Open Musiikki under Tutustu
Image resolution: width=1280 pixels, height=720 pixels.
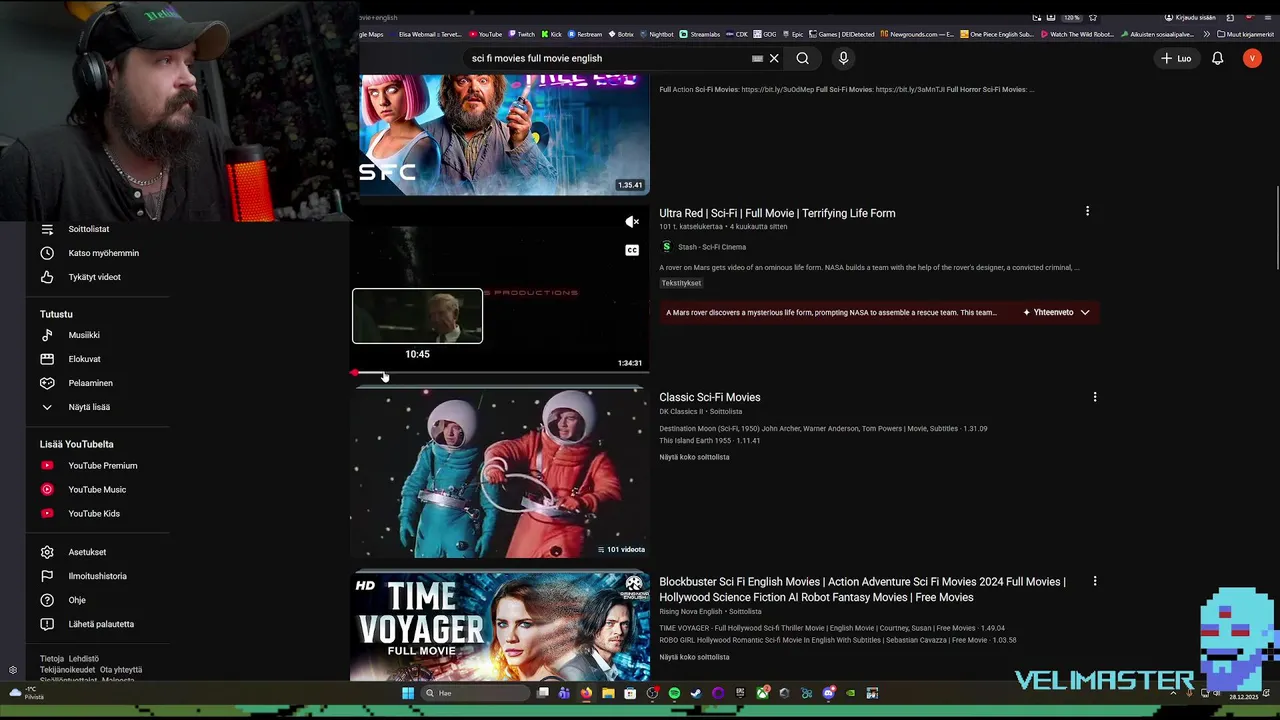tap(84, 335)
